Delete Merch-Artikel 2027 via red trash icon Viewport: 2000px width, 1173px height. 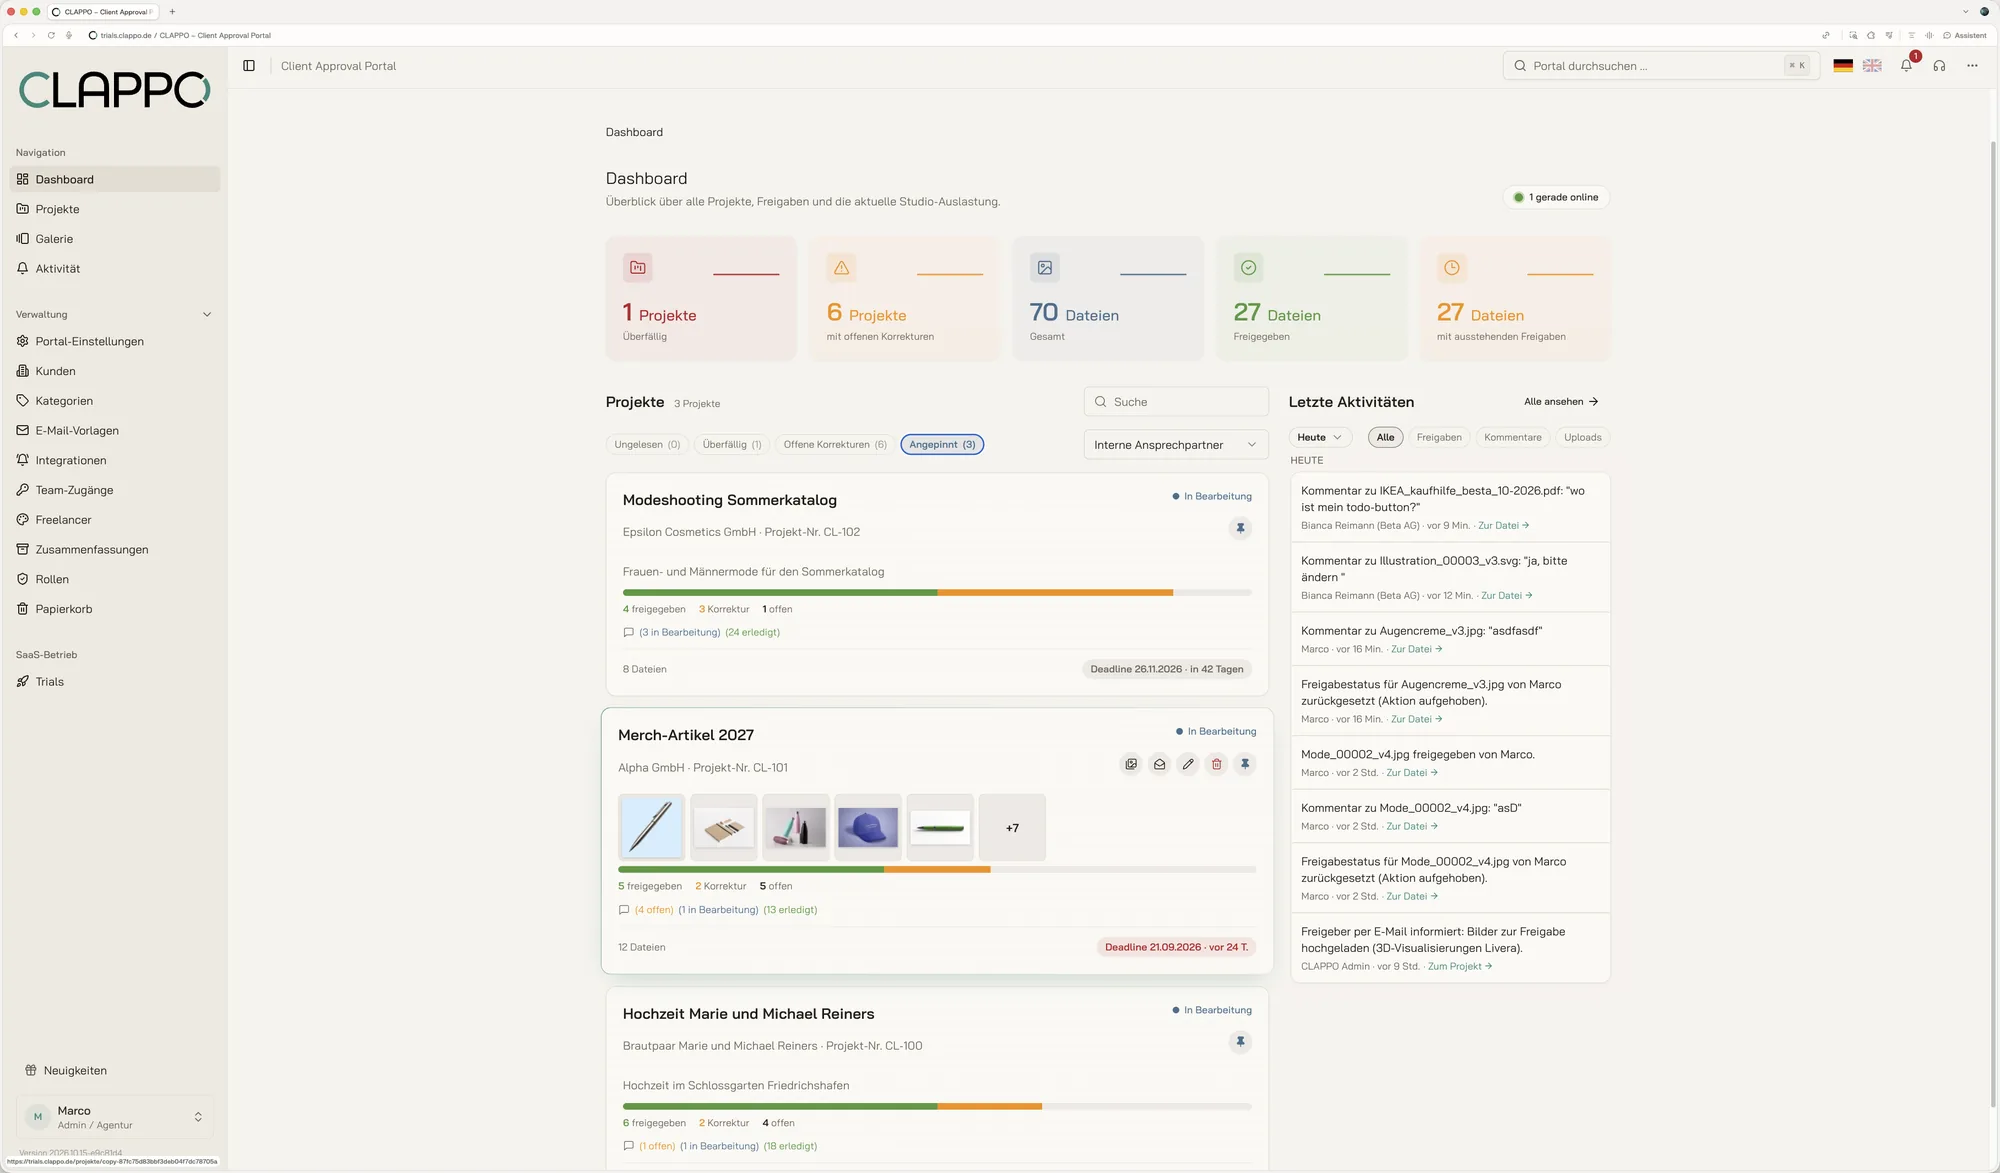pos(1216,764)
